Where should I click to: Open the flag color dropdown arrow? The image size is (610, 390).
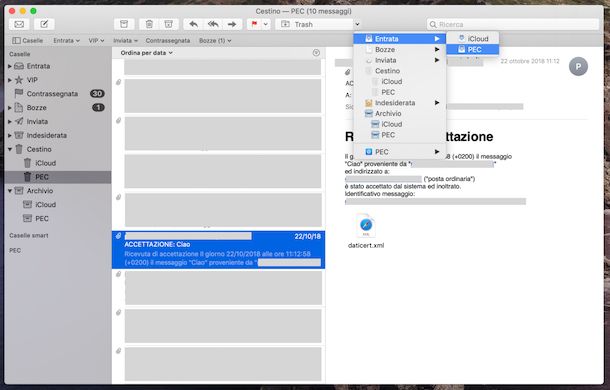tap(266, 24)
